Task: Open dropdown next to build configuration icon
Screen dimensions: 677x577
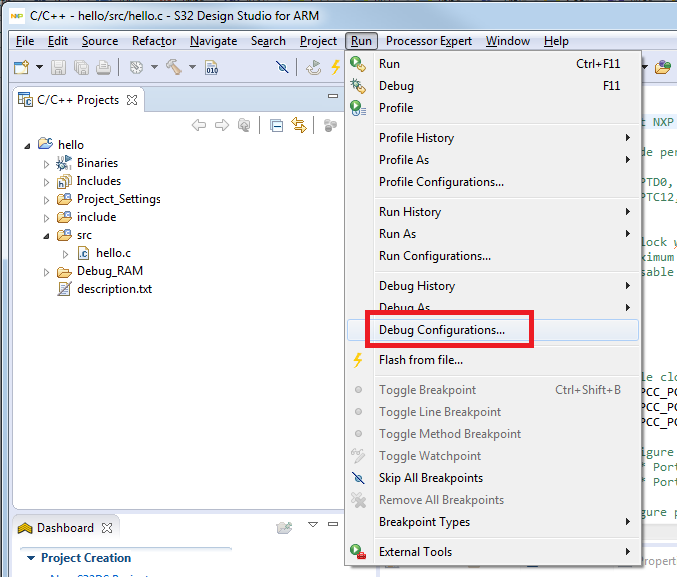Action: (154, 67)
